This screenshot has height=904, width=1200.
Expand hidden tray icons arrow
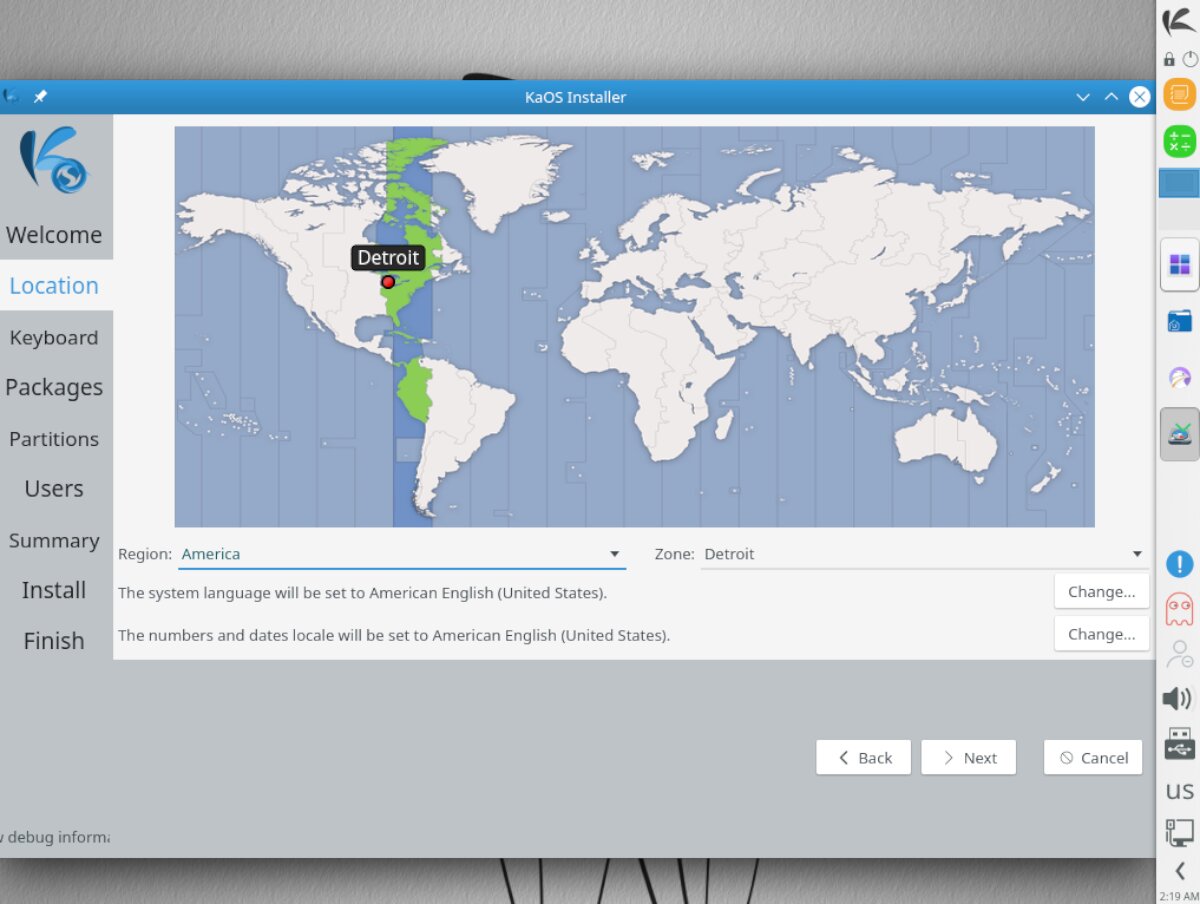tap(1179, 871)
